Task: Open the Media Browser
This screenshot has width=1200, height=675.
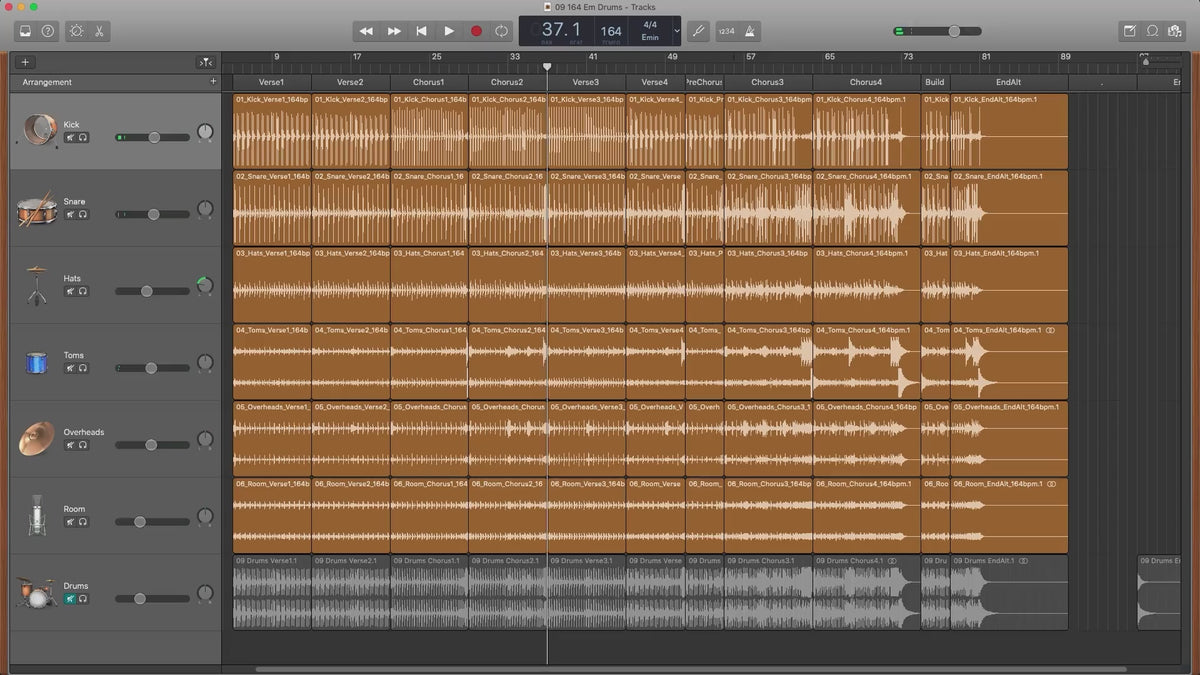Action: click(1175, 31)
